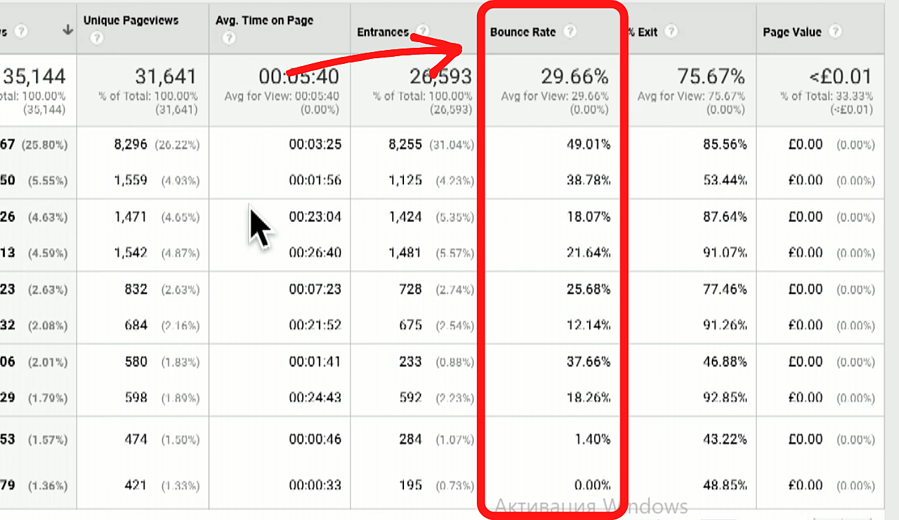Image resolution: width=899 pixels, height=520 pixels.
Task: Click the Entrances cell 195
Action: (x=410, y=485)
